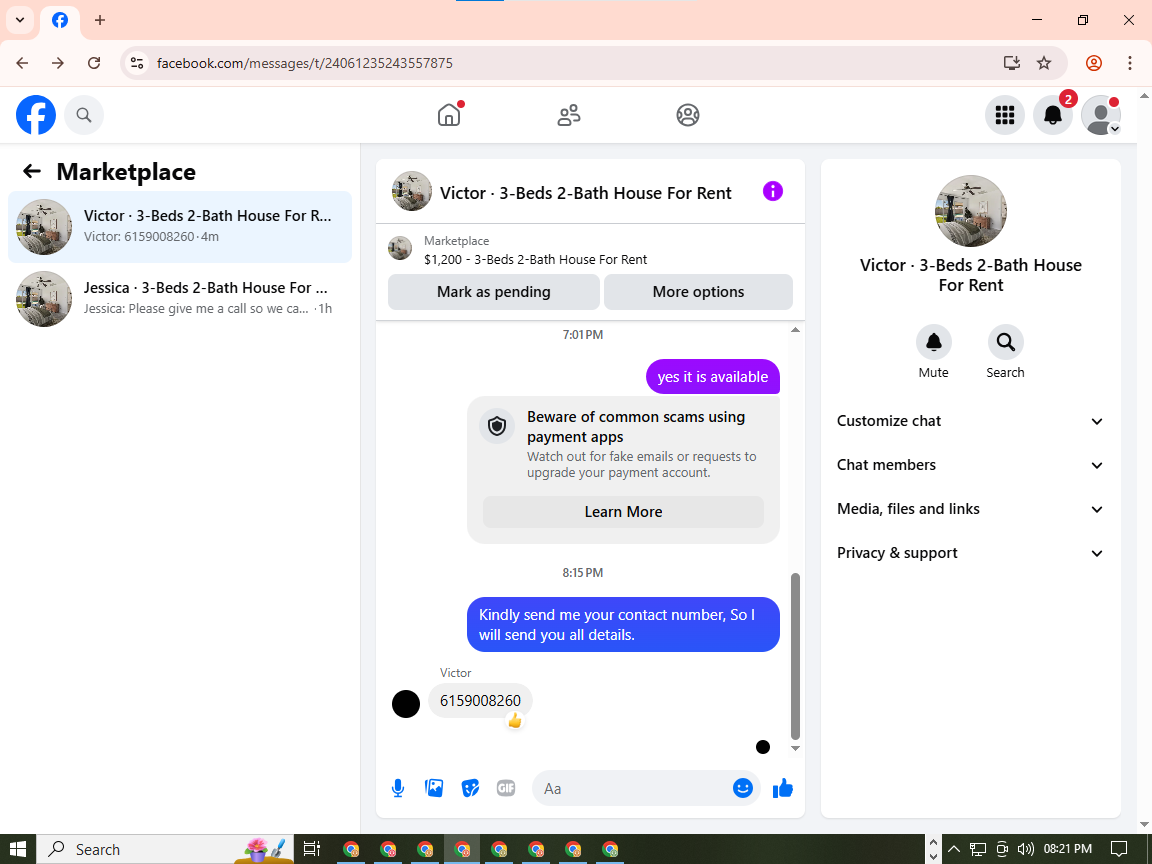1152x864 pixels.
Task: Click the Windows taskbar Search box
Action: click(165, 849)
